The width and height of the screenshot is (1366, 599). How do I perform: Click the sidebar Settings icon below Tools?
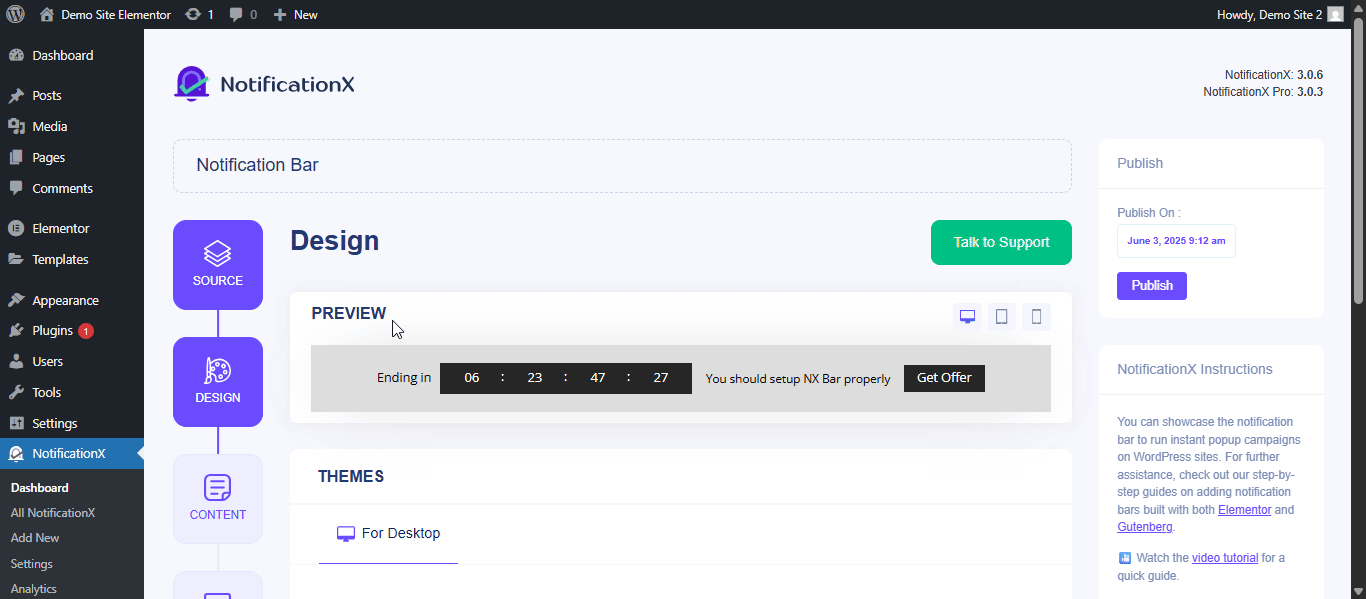[16, 423]
